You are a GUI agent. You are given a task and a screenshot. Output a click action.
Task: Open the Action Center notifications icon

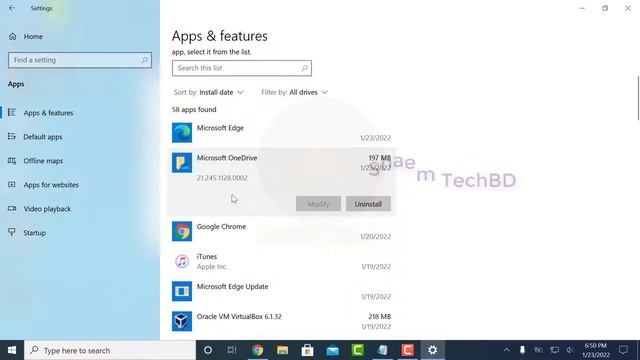(623, 350)
